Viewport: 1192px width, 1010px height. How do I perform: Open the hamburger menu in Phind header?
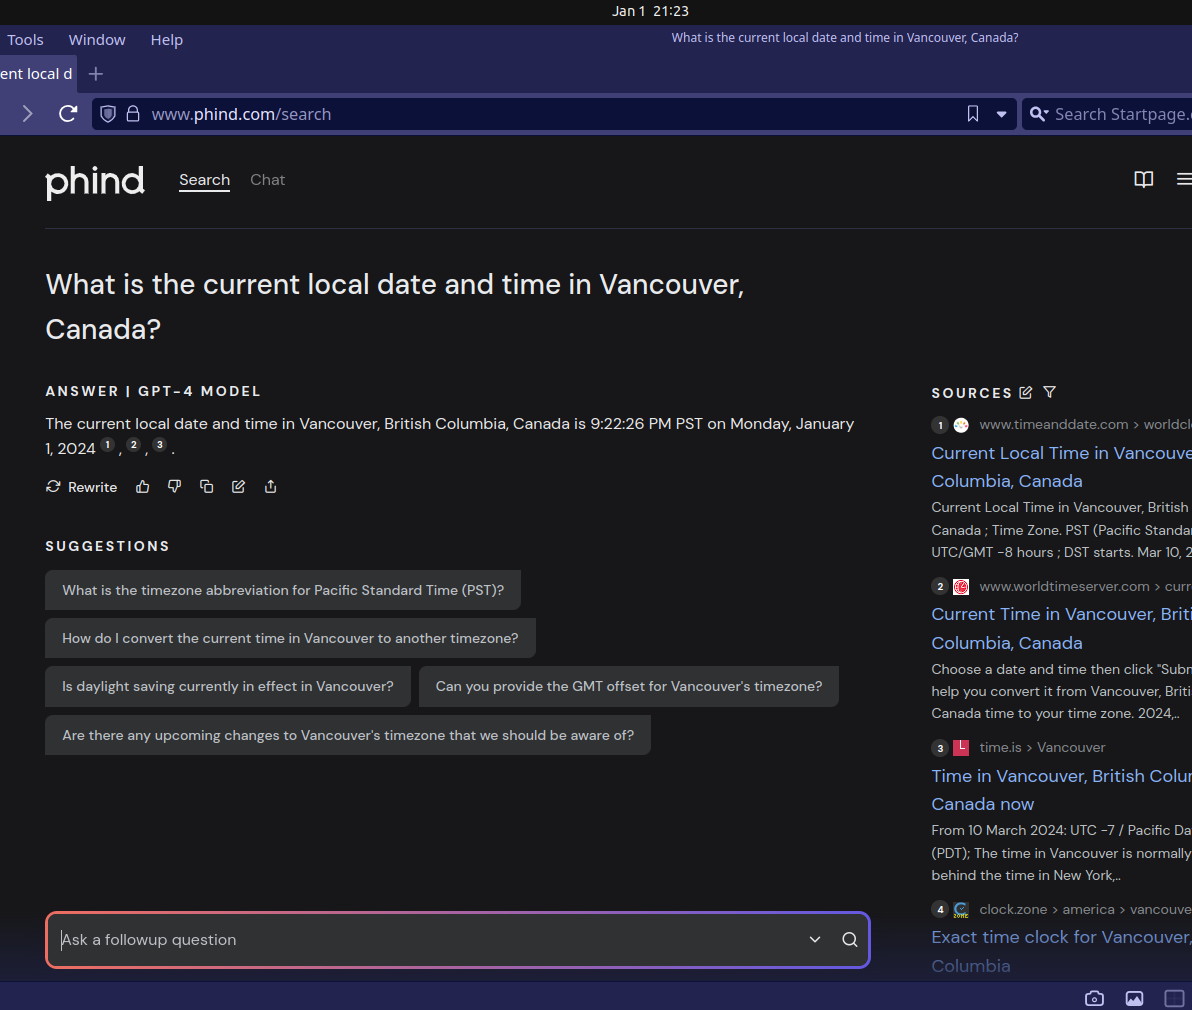click(x=1184, y=179)
